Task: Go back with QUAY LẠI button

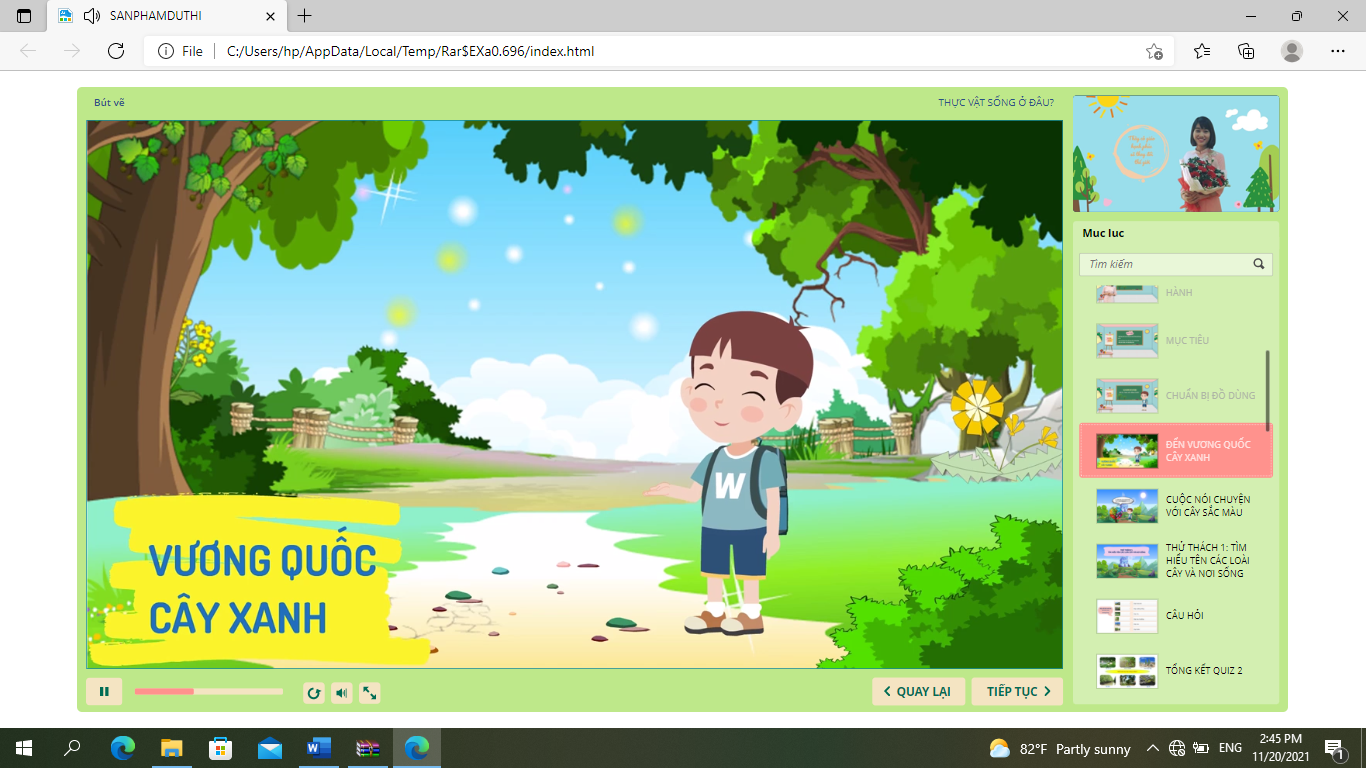Action: pos(918,692)
